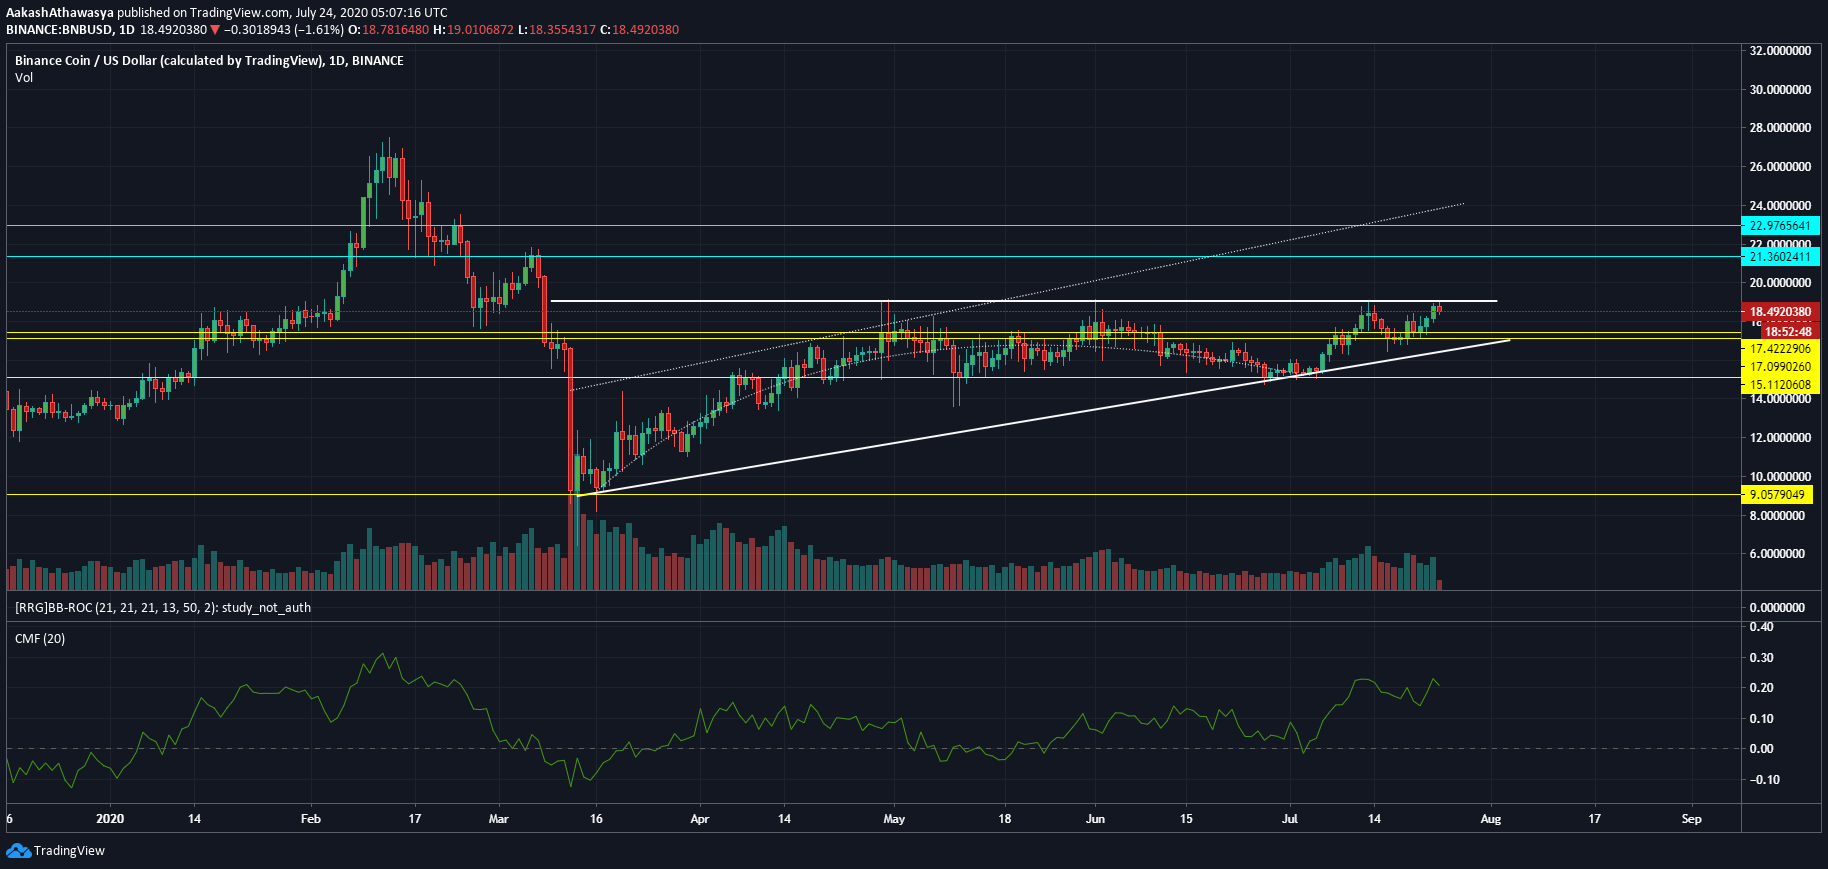The image size is (1828, 869).
Task: Open the AakashAthawasya author name
Action: point(60,13)
